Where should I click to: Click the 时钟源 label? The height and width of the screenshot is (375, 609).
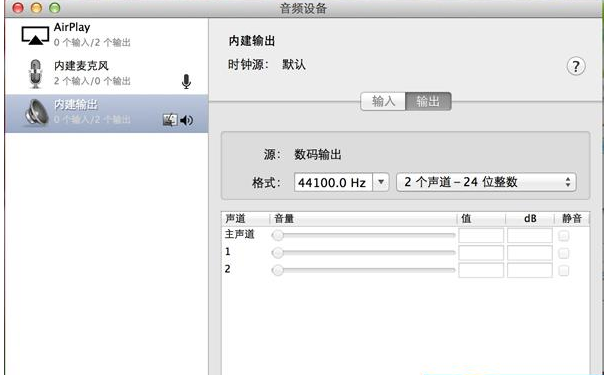tap(248, 64)
